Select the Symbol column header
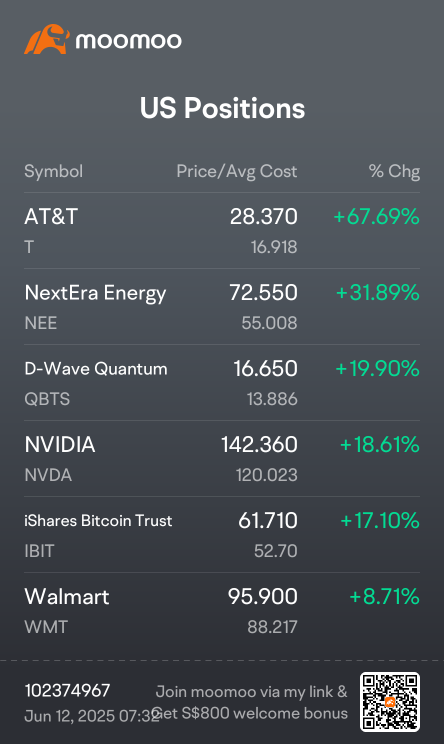 [54, 171]
